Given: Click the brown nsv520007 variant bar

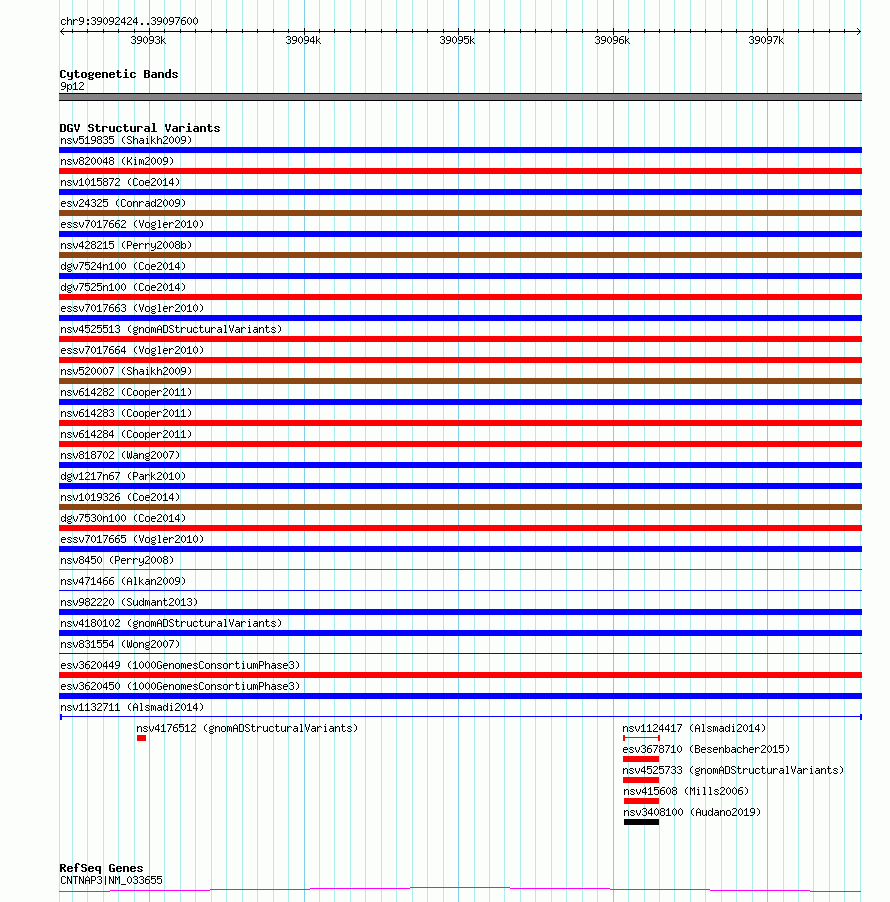Looking at the screenshot, I should [460, 381].
